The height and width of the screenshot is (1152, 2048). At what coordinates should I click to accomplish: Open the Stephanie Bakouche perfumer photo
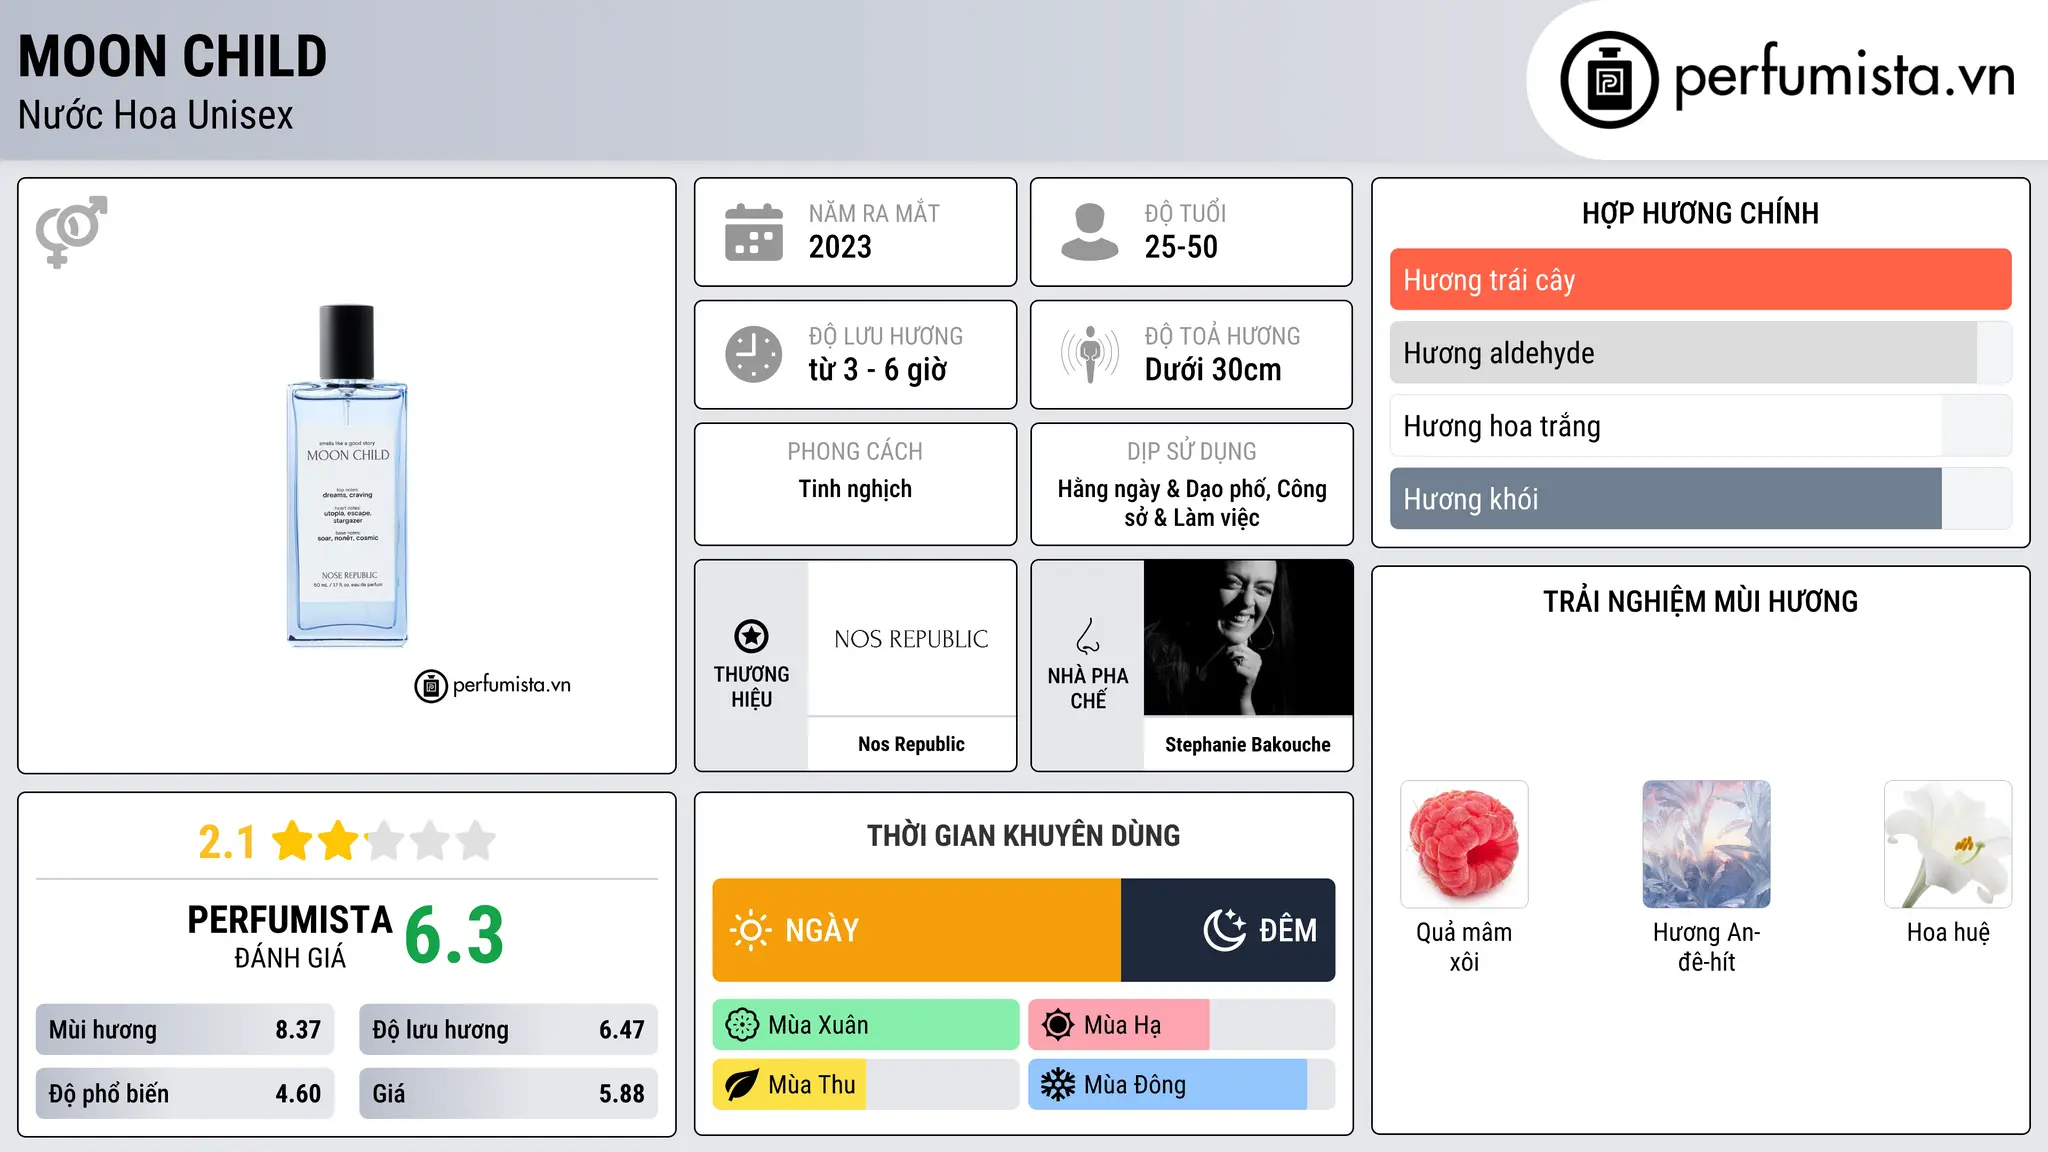point(1248,638)
